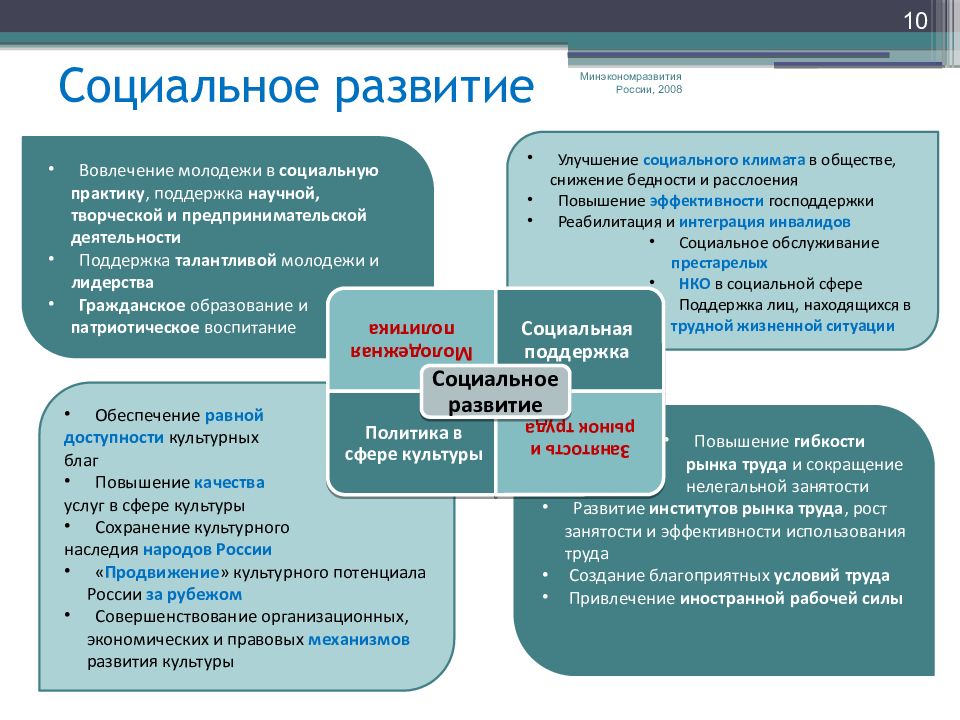The image size is (960, 720).
Task: Click the bold word "патриотическое"
Action: click(x=135, y=328)
